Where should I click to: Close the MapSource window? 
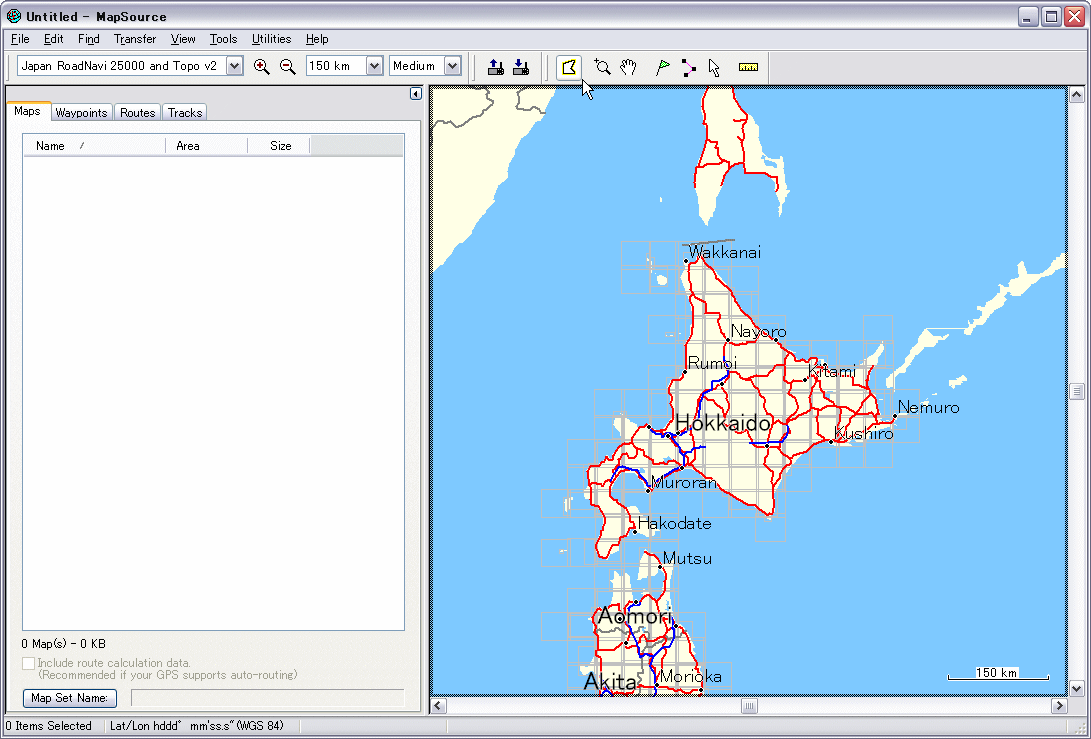click(x=1074, y=17)
